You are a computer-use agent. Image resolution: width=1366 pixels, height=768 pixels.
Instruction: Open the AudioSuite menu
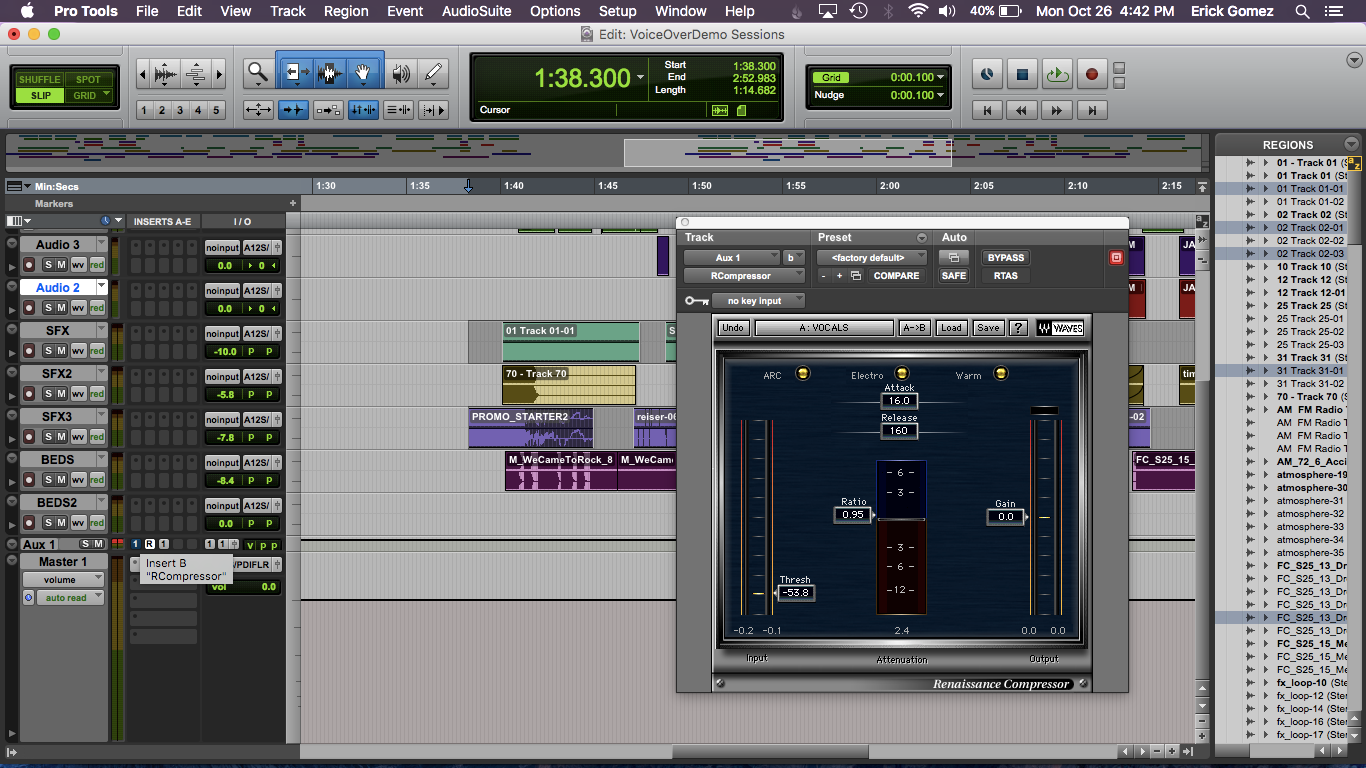tap(476, 11)
